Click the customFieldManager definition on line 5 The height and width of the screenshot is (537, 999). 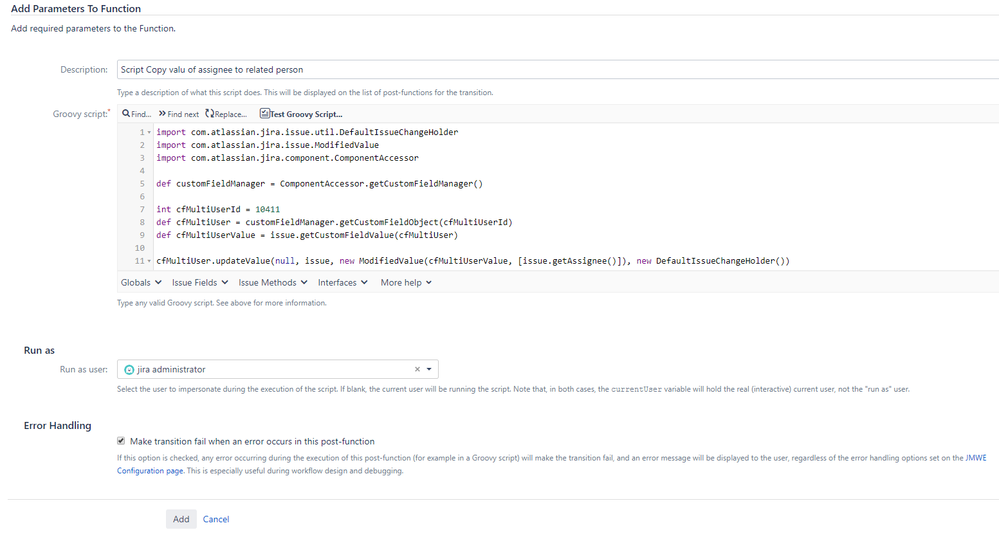point(319,183)
